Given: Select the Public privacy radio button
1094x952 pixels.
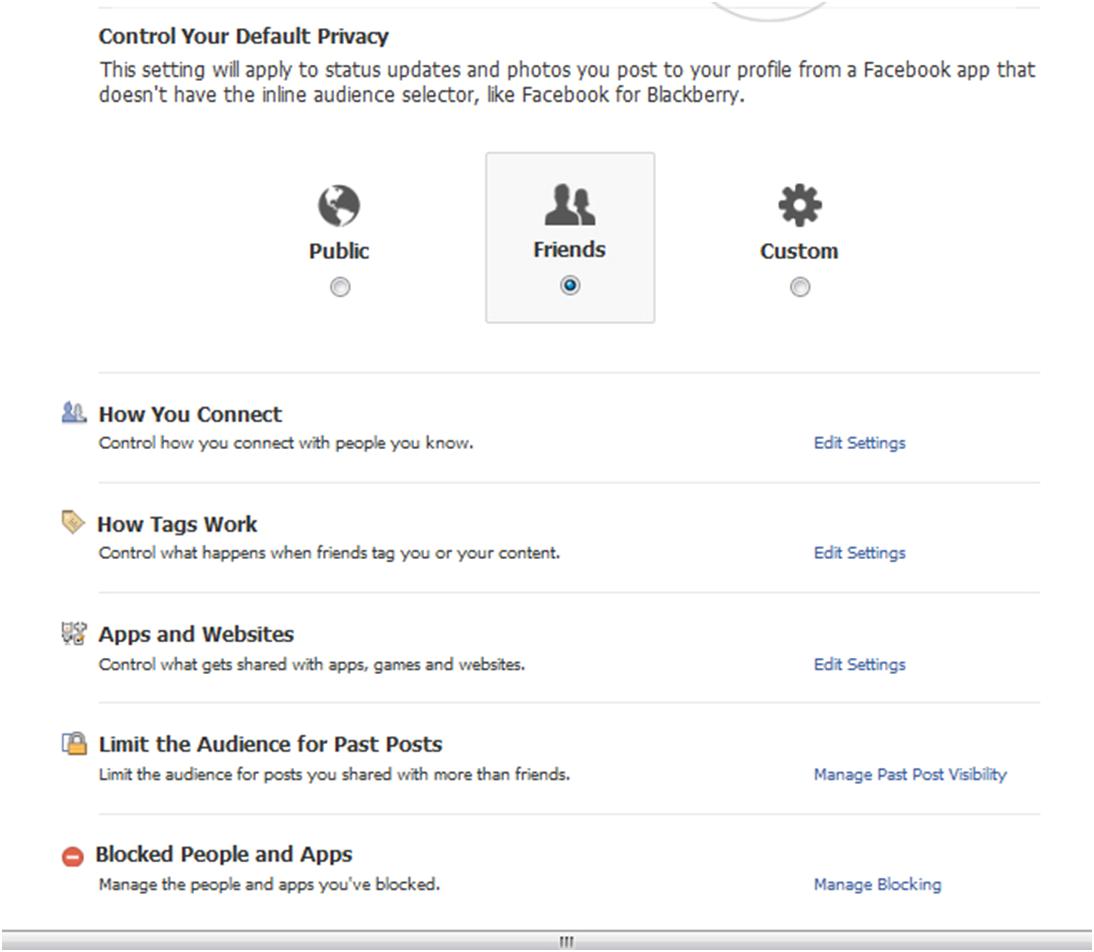Looking at the screenshot, I should pyautogui.click(x=340, y=288).
